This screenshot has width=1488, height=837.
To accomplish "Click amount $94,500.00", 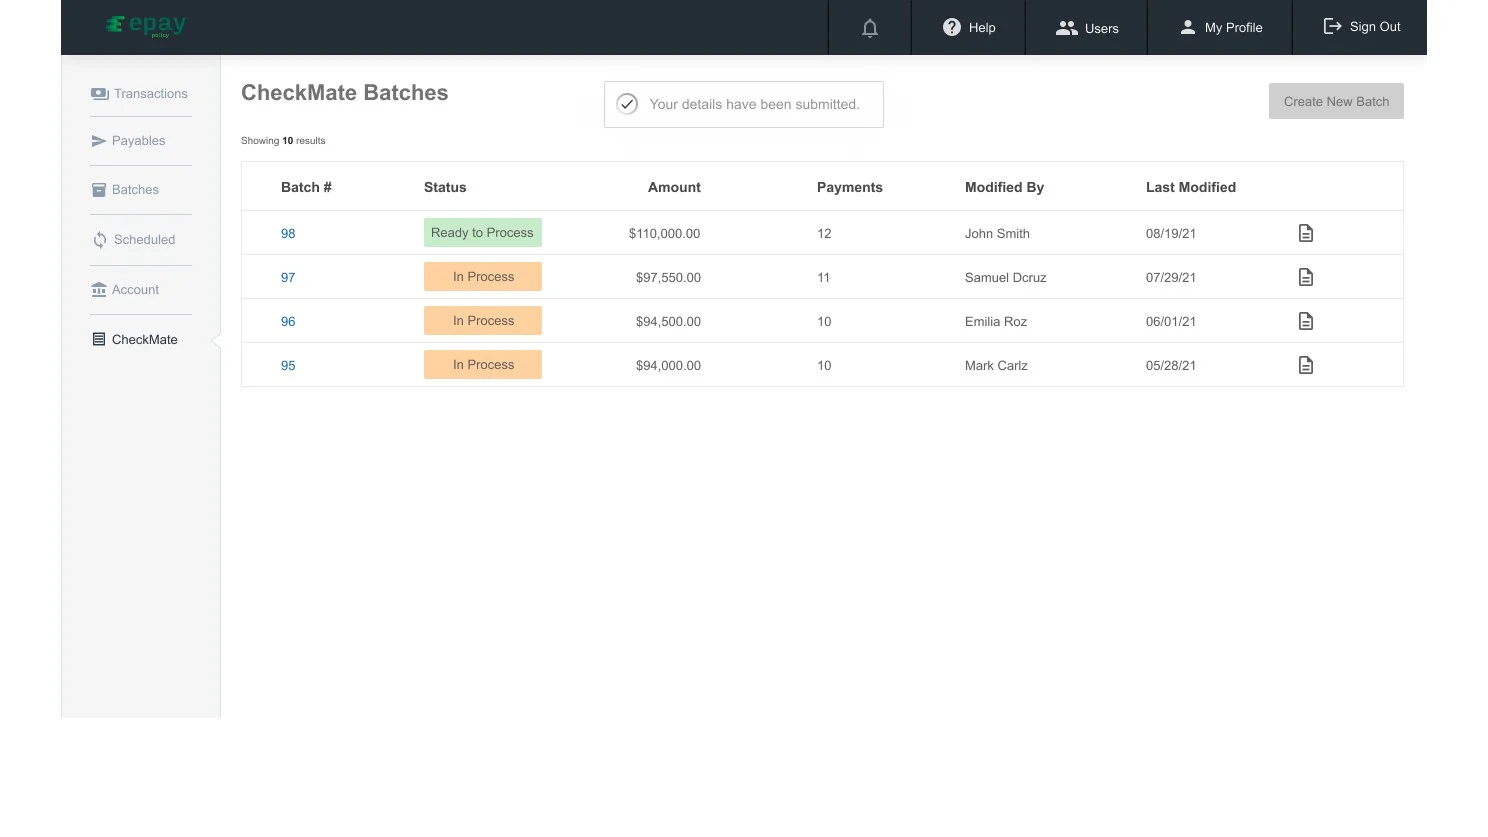I will coord(668,322).
